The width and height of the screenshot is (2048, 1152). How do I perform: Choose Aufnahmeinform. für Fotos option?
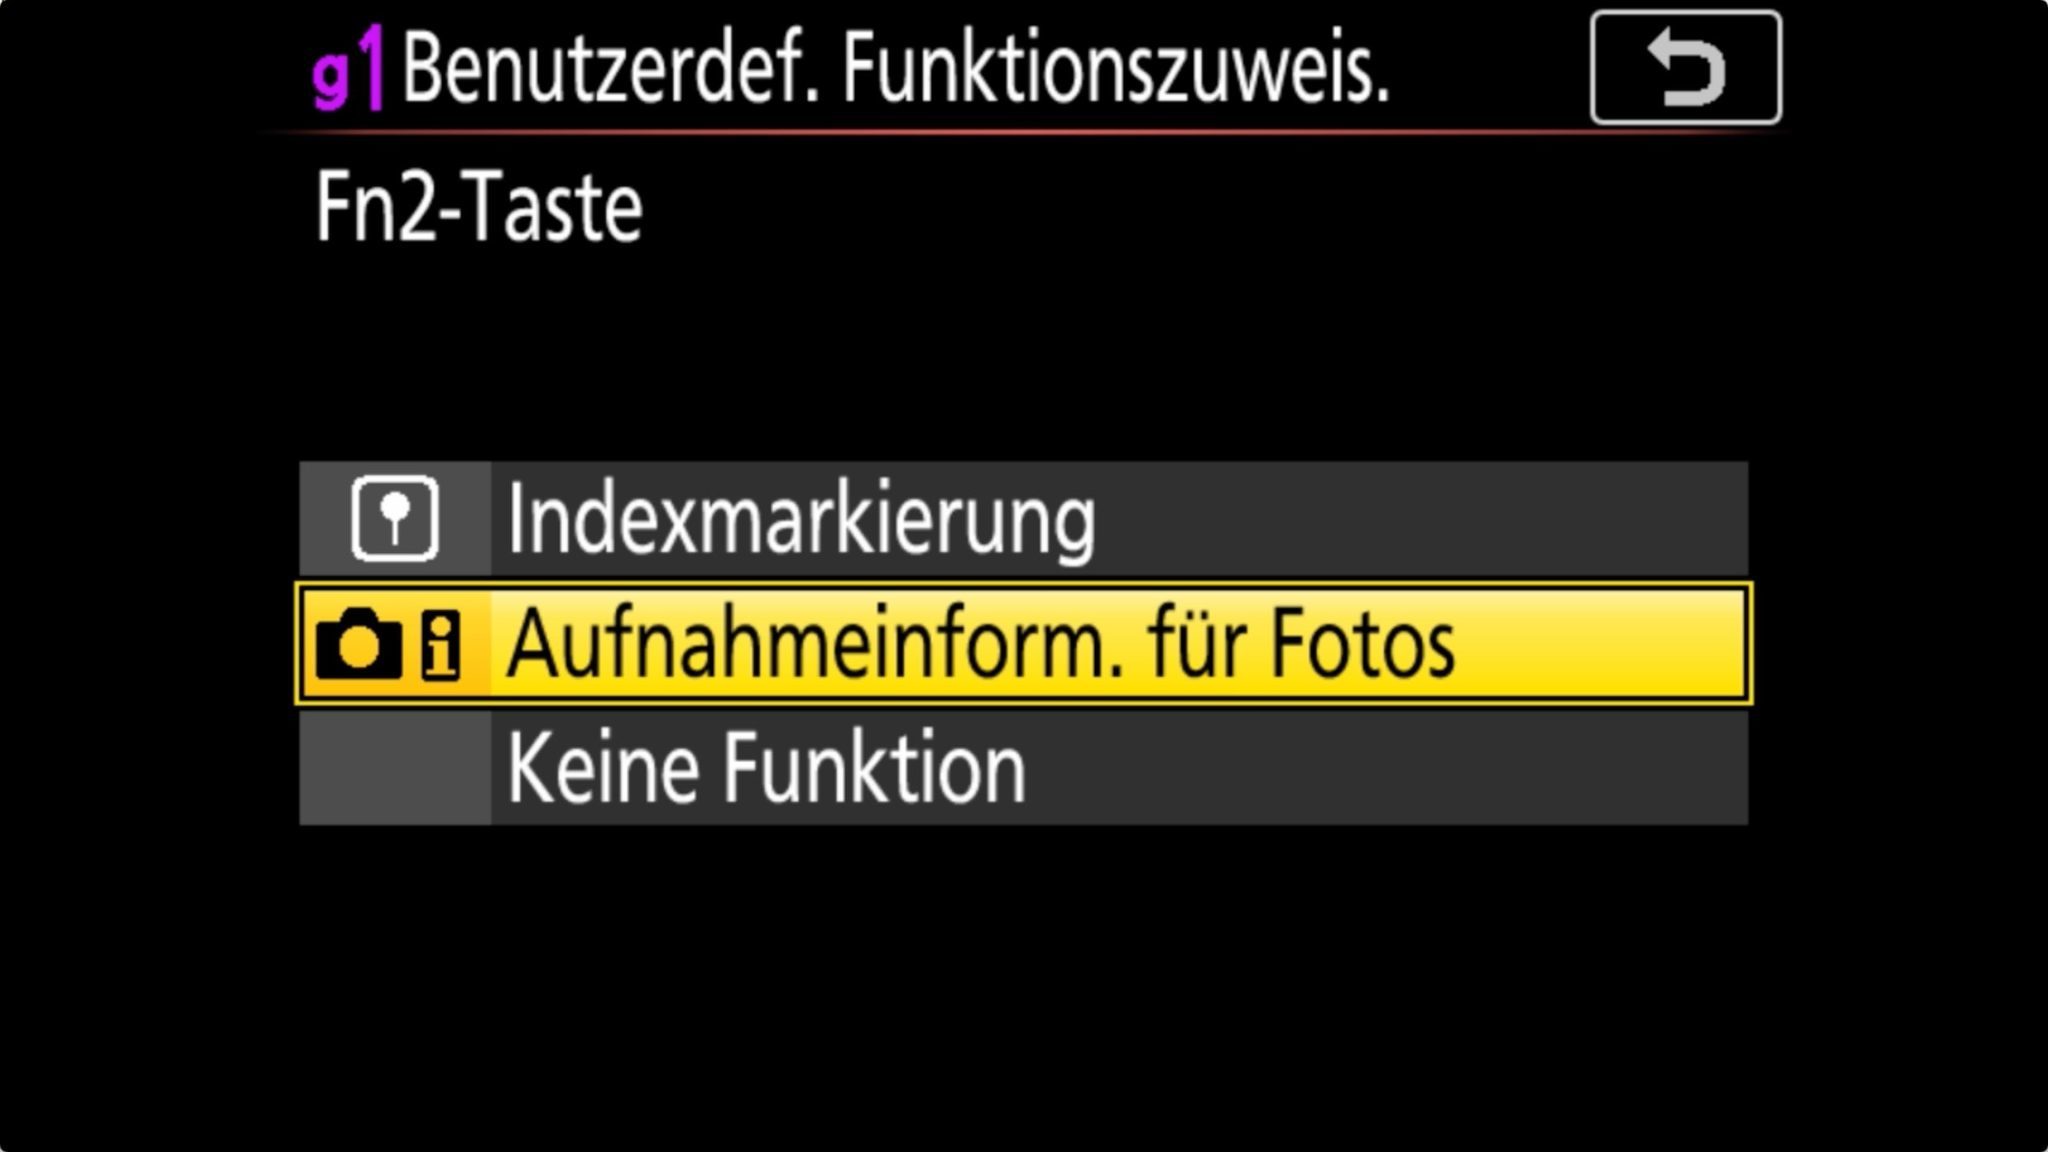coord(1024,644)
